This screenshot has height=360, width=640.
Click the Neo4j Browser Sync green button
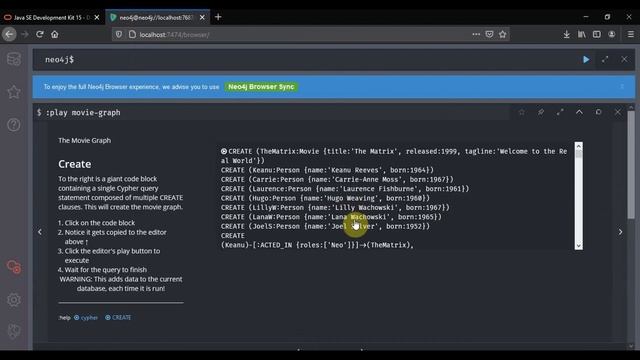tap(261, 87)
